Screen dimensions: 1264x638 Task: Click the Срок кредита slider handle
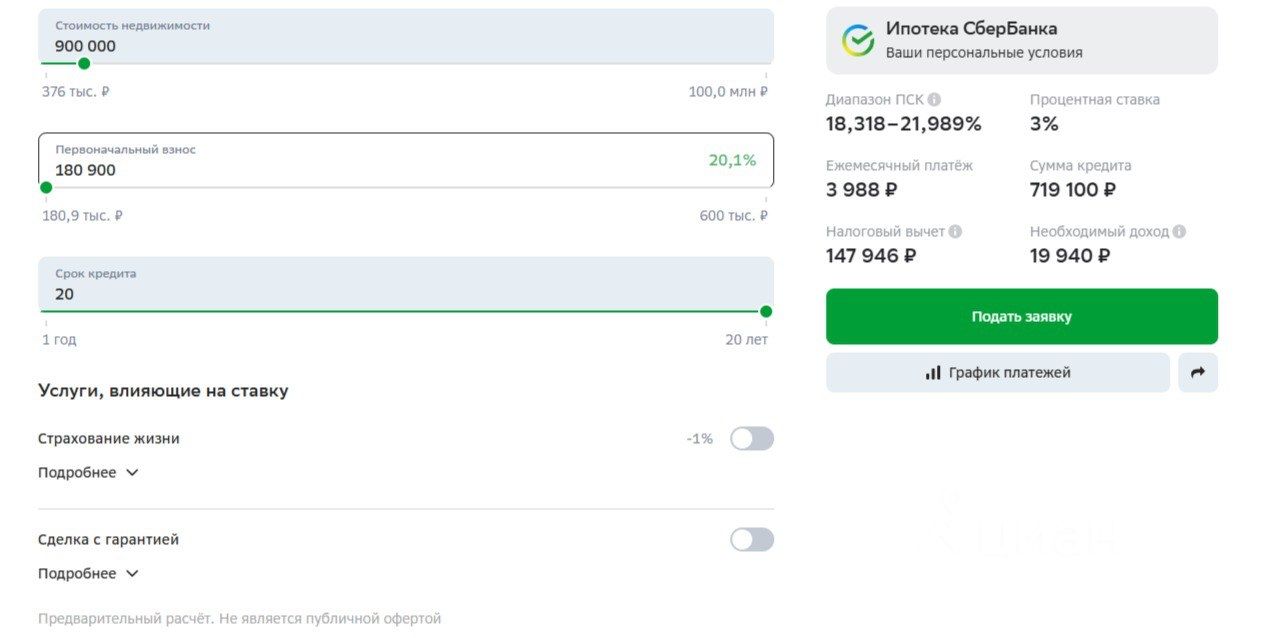(766, 311)
